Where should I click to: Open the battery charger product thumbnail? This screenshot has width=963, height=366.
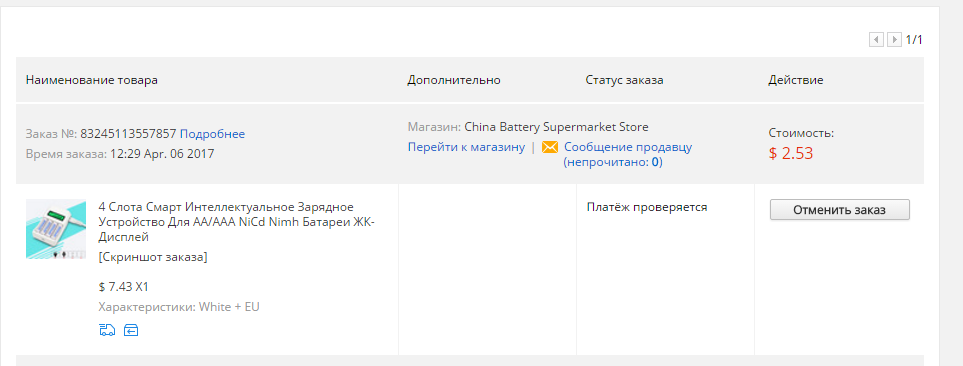[56, 229]
